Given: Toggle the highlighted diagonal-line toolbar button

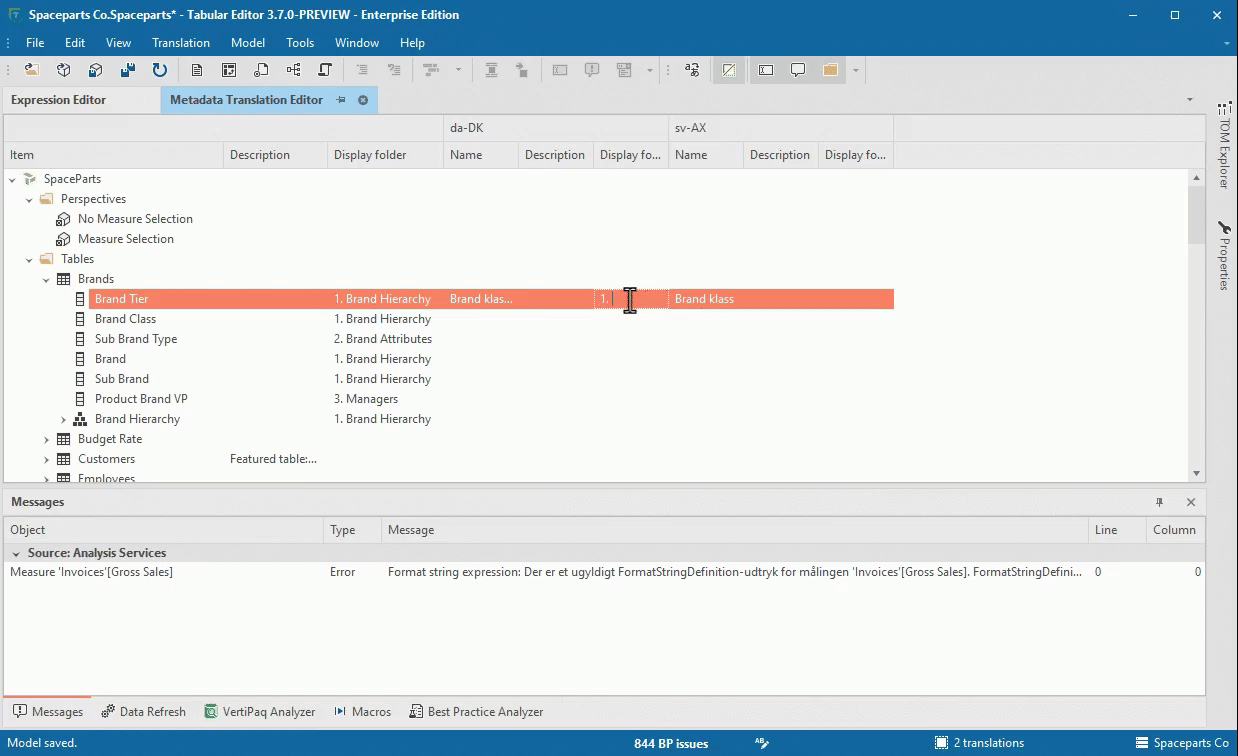Looking at the screenshot, I should tap(729, 70).
